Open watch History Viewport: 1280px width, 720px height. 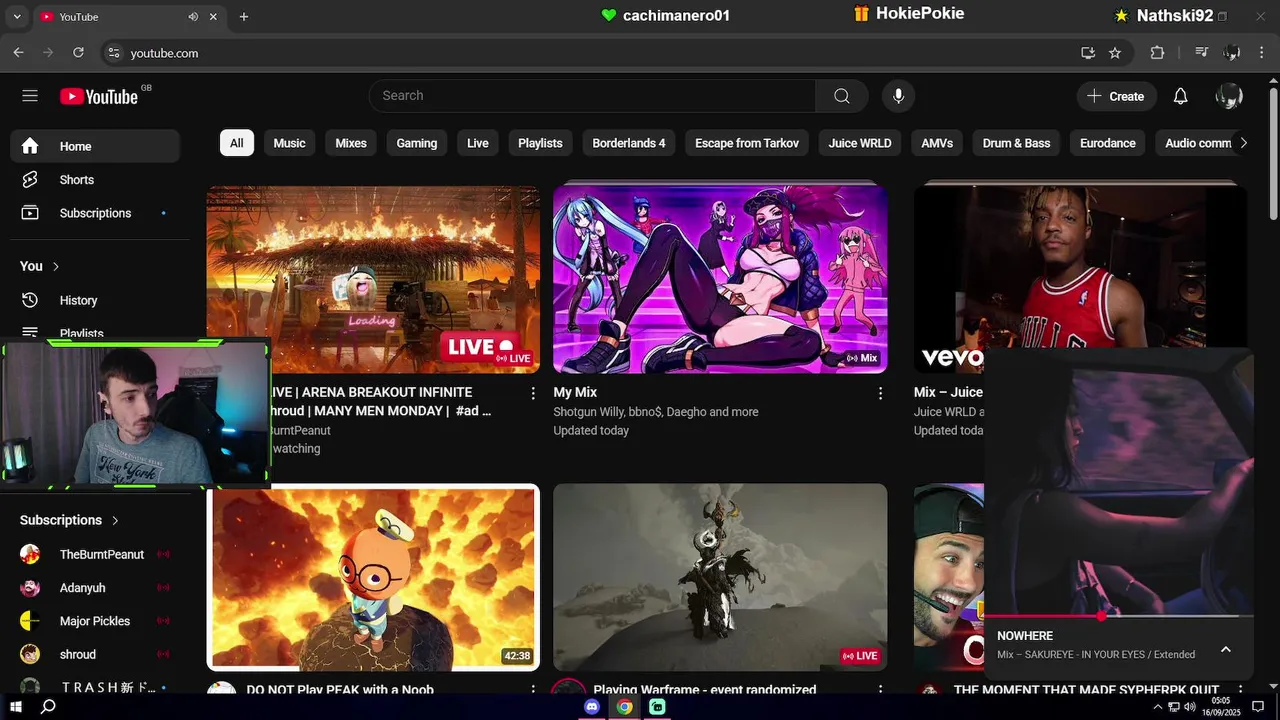95,300
